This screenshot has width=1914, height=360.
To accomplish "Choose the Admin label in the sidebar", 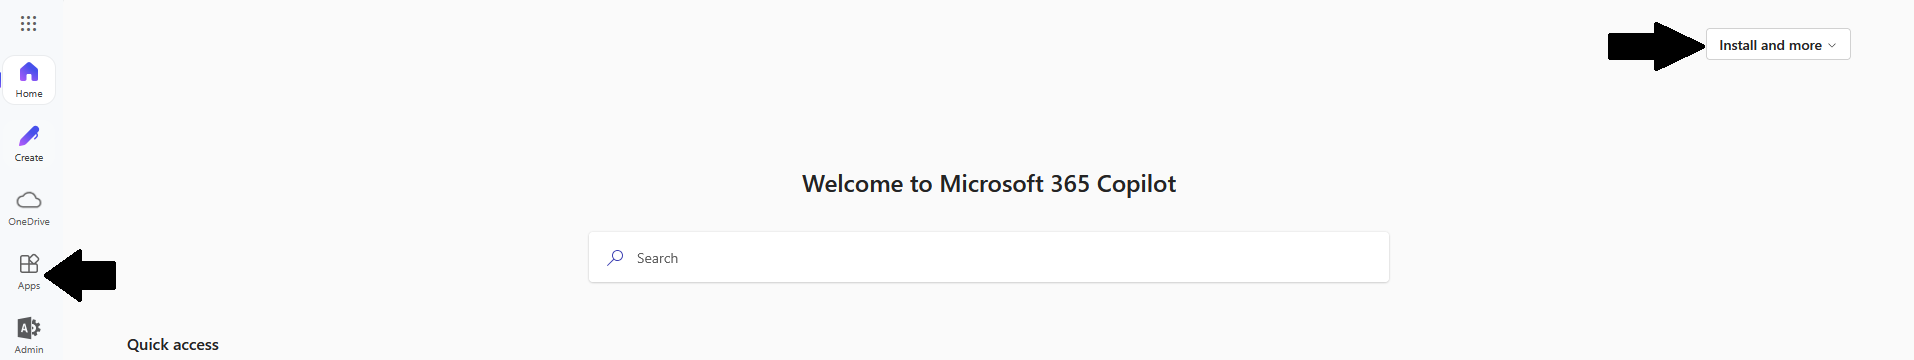I will coord(29,350).
